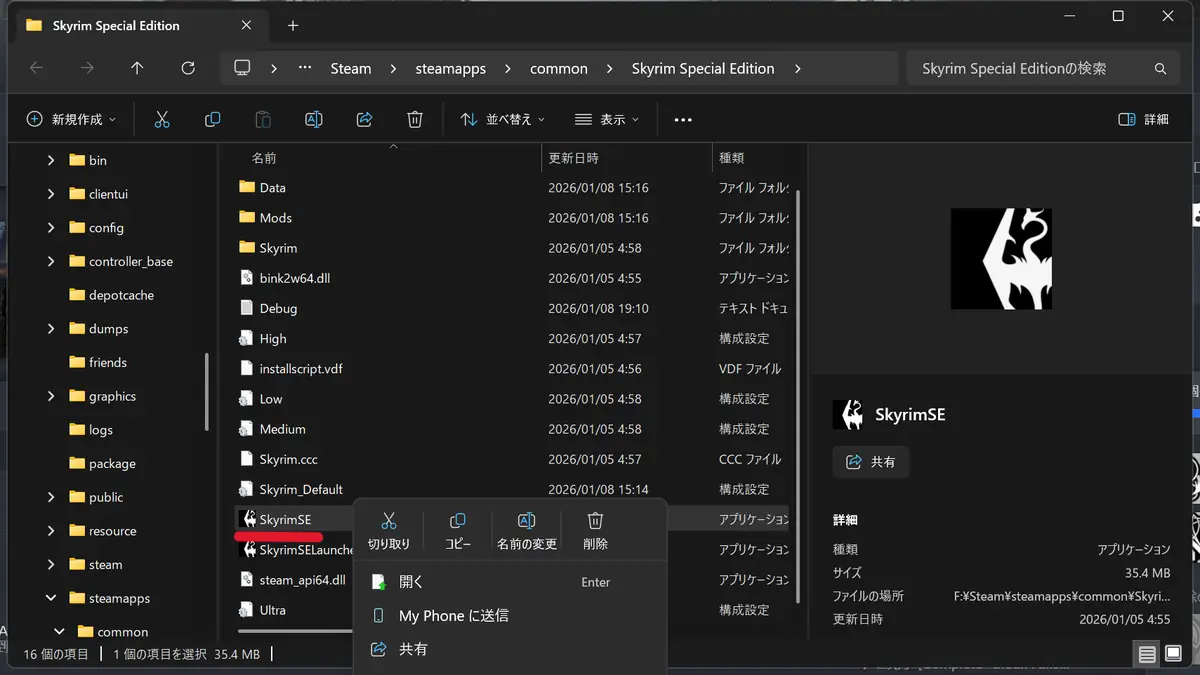This screenshot has width=1200, height=675.
Task: Toggle the 詳細 details pane button
Action: [1143, 119]
